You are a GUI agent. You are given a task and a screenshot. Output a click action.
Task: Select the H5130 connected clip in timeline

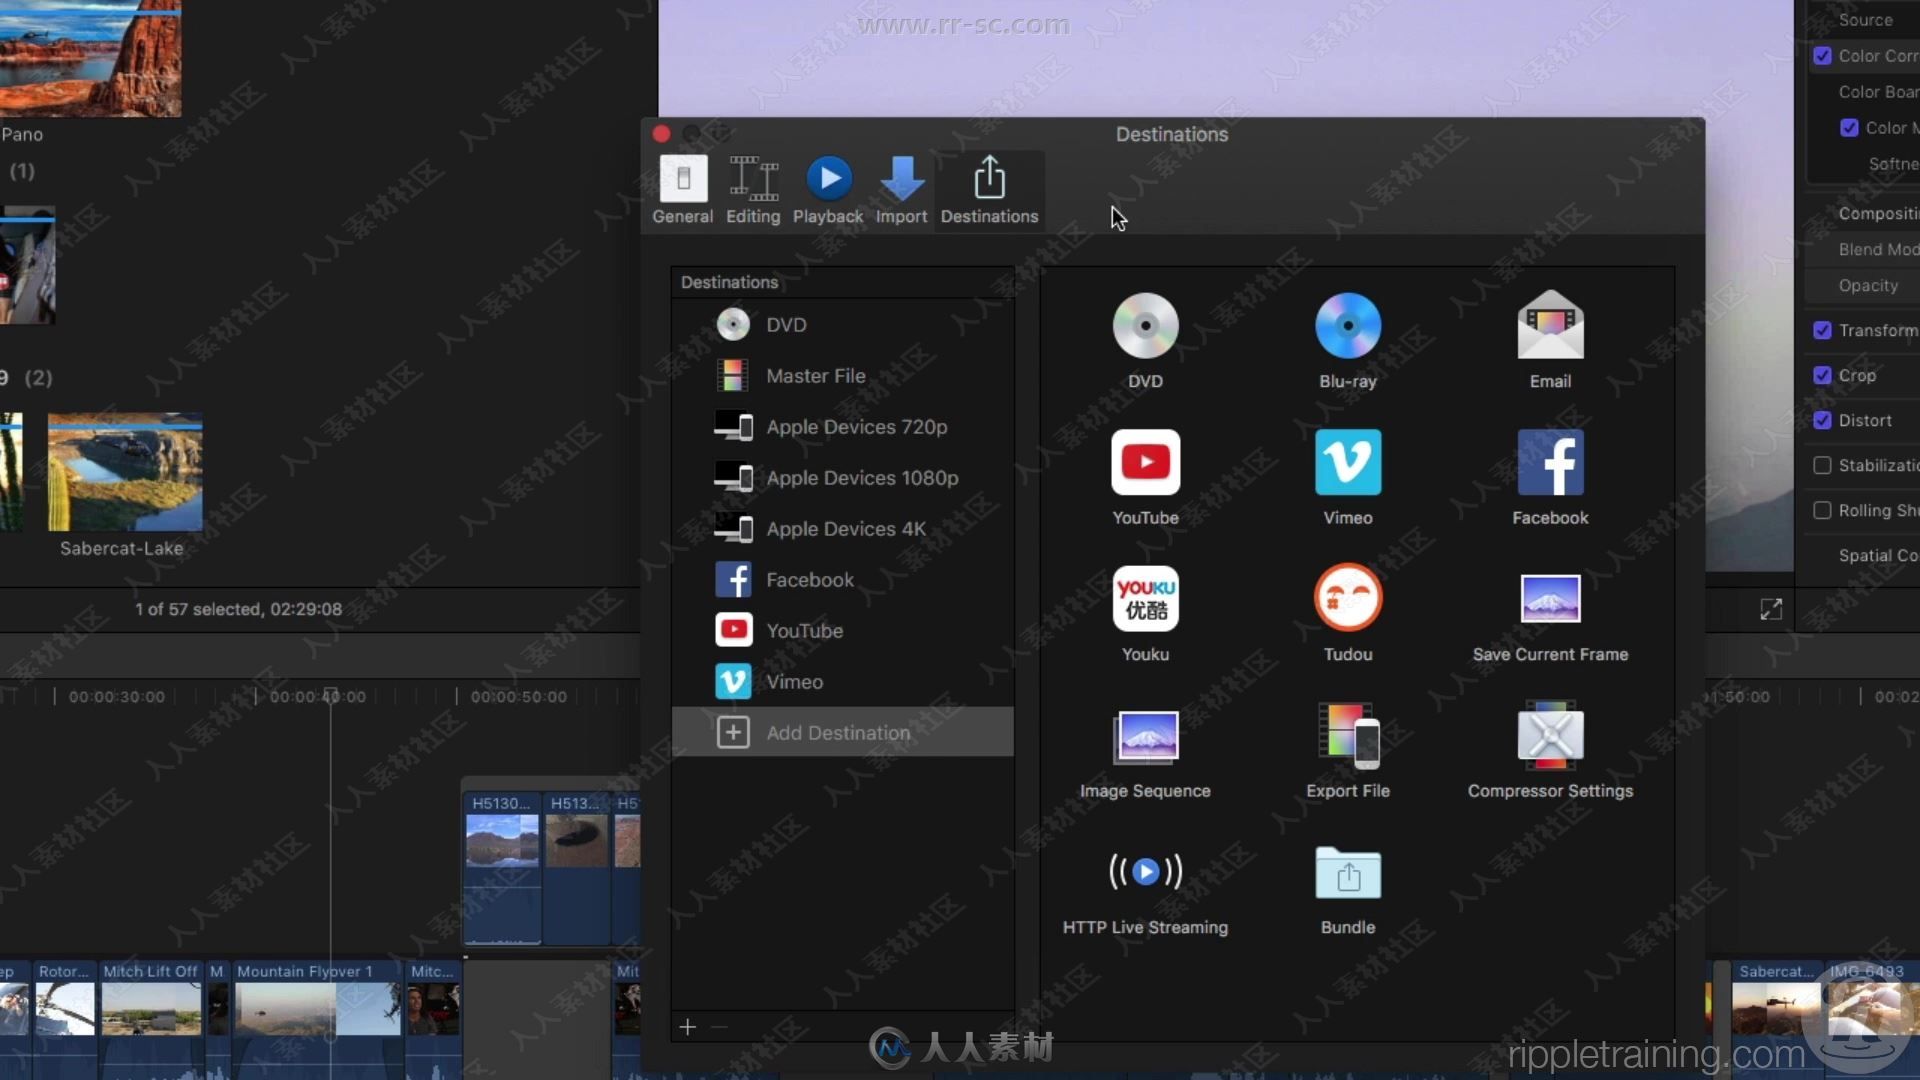tap(502, 868)
